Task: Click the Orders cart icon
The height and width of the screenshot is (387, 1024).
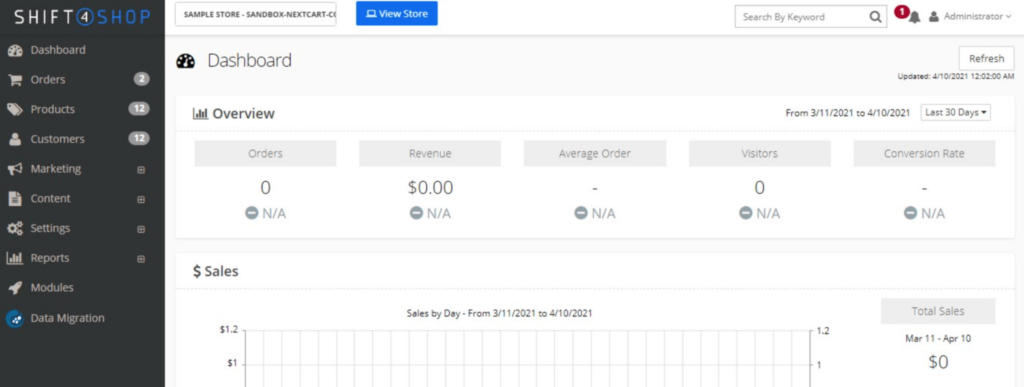Action: pyautogui.click(x=15, y=80)
